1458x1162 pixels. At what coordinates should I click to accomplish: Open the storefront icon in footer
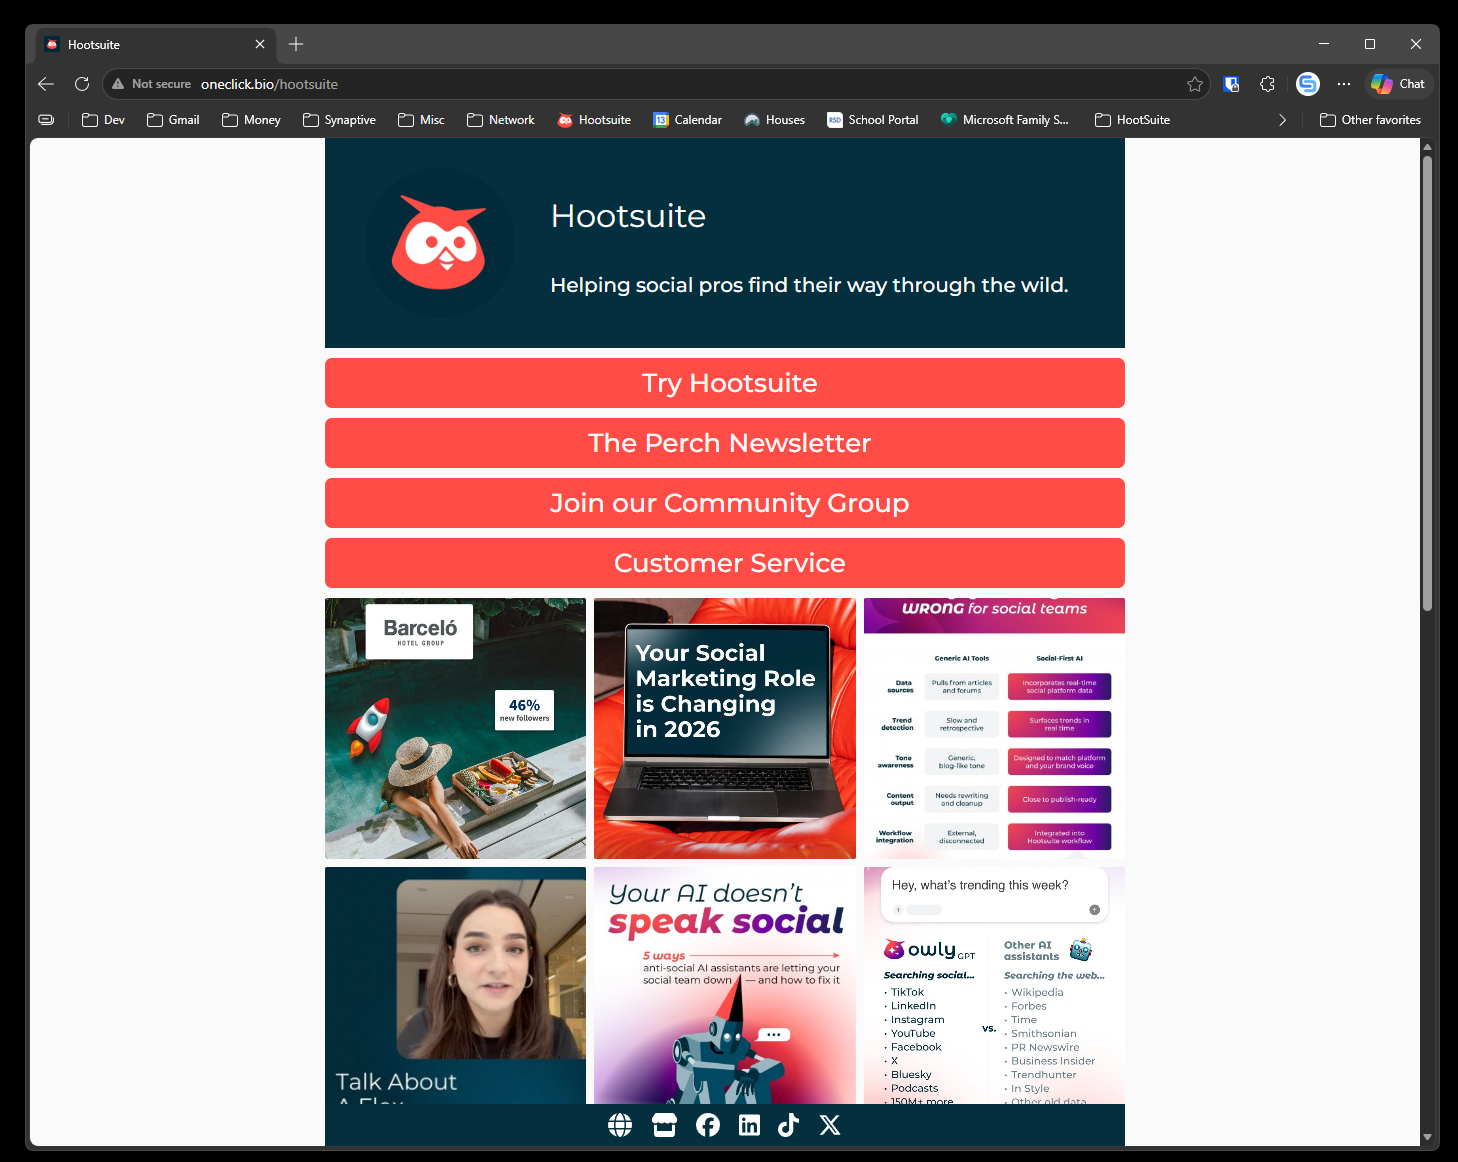(664, 1125)
